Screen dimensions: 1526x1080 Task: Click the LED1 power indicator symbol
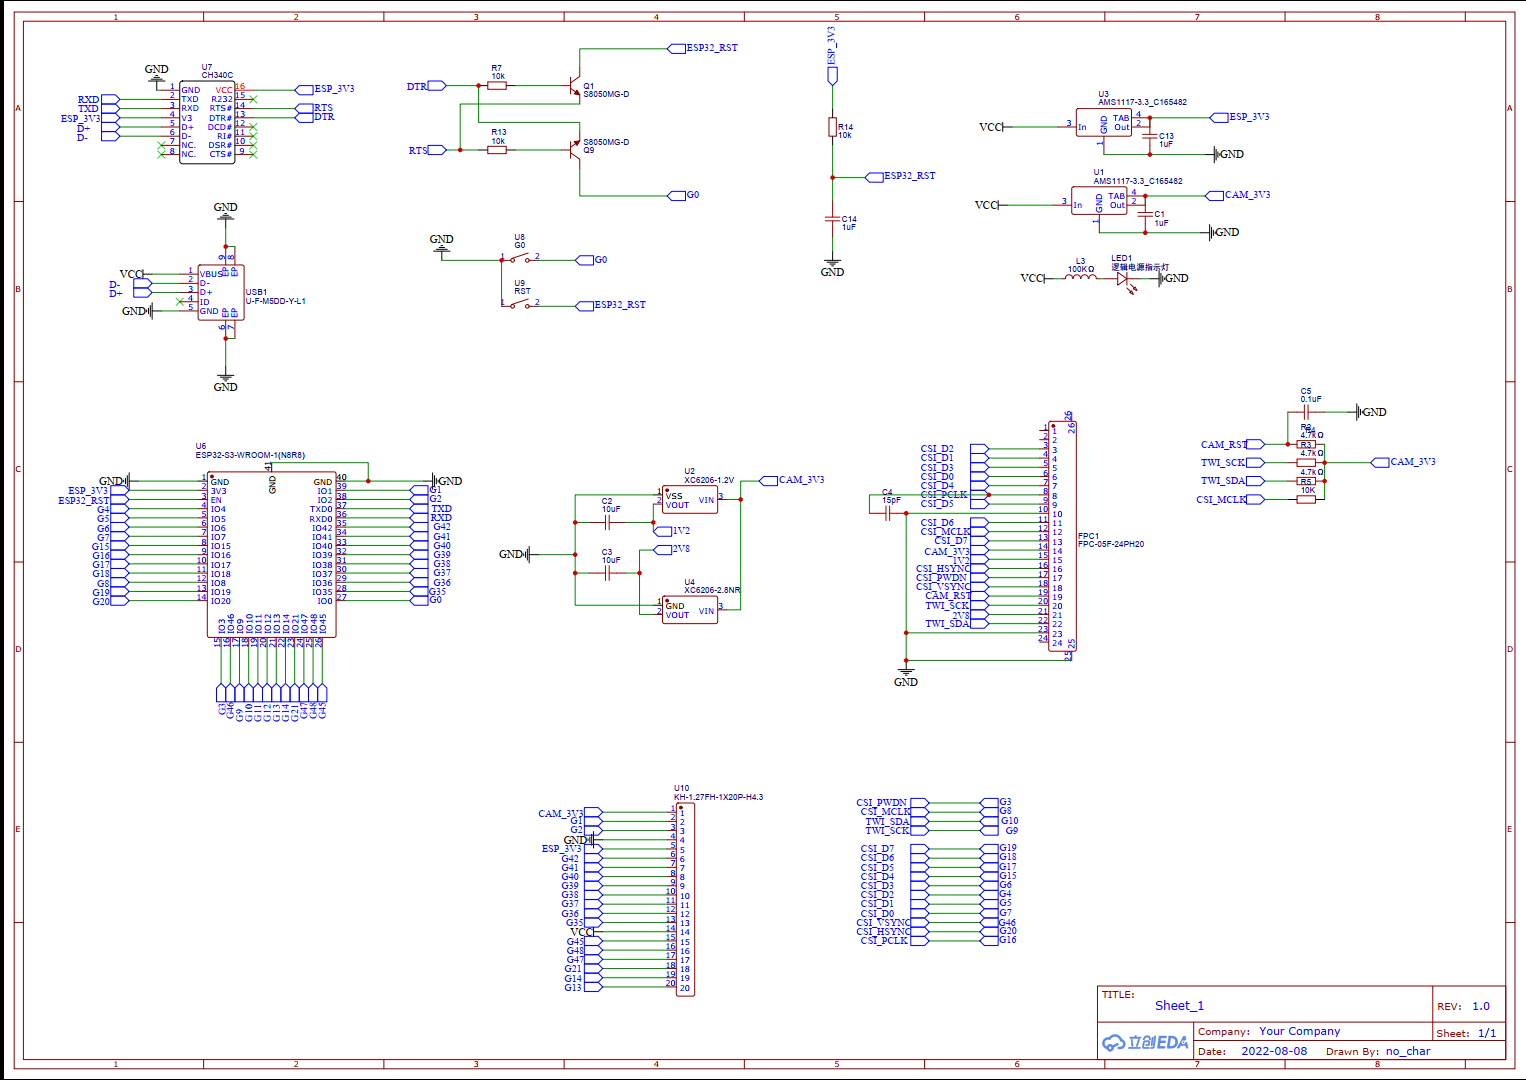[1122, 278]
